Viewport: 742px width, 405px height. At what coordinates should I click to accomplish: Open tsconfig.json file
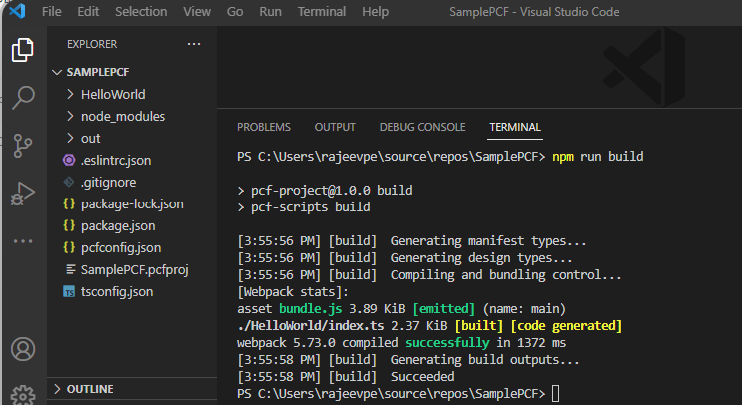pos(116,291)
